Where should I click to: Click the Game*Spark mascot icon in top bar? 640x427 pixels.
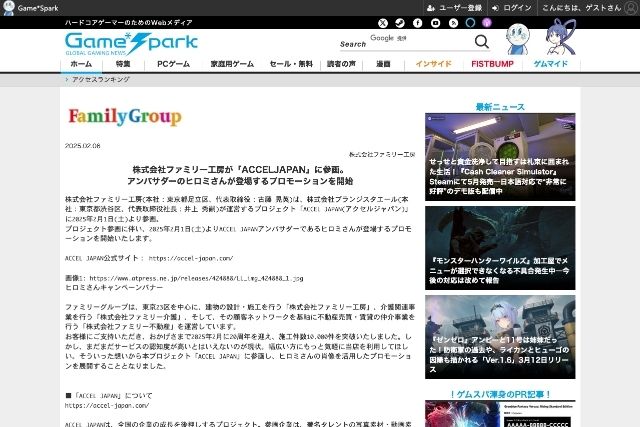coord(9,8)
